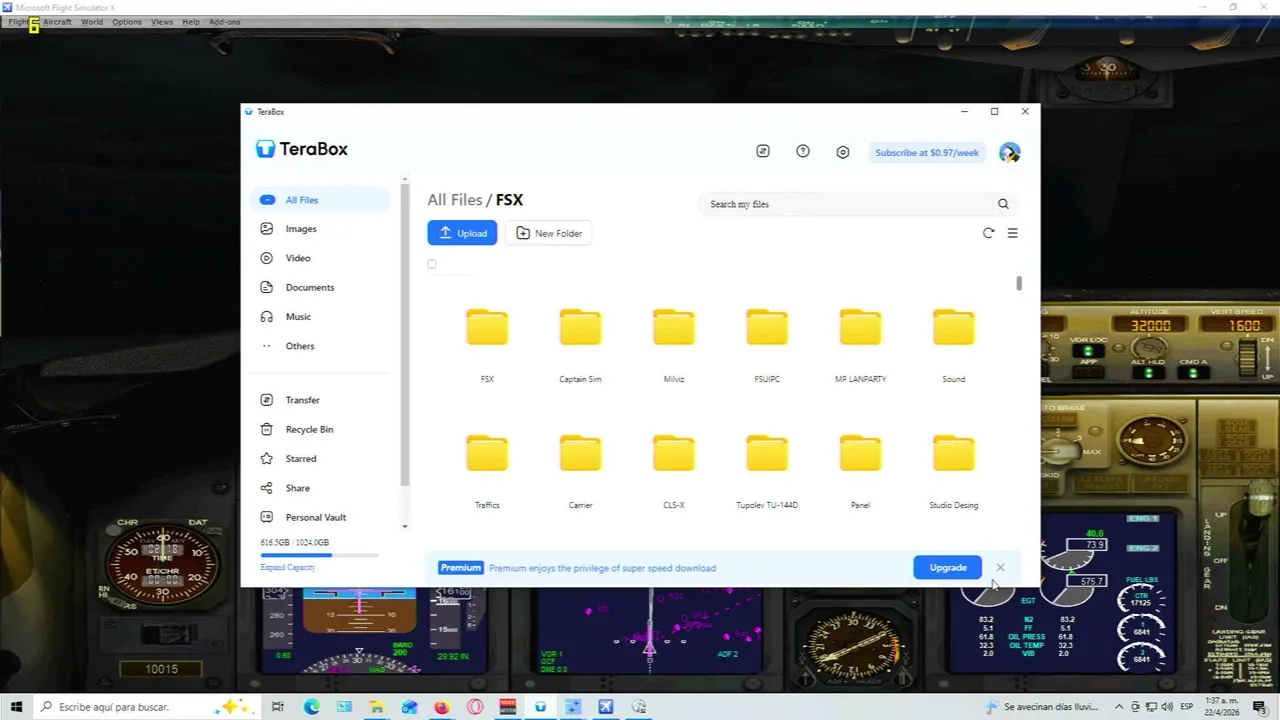
Task: Open TeraBox settings hexagon icon
Action: [x=843, y=152]
